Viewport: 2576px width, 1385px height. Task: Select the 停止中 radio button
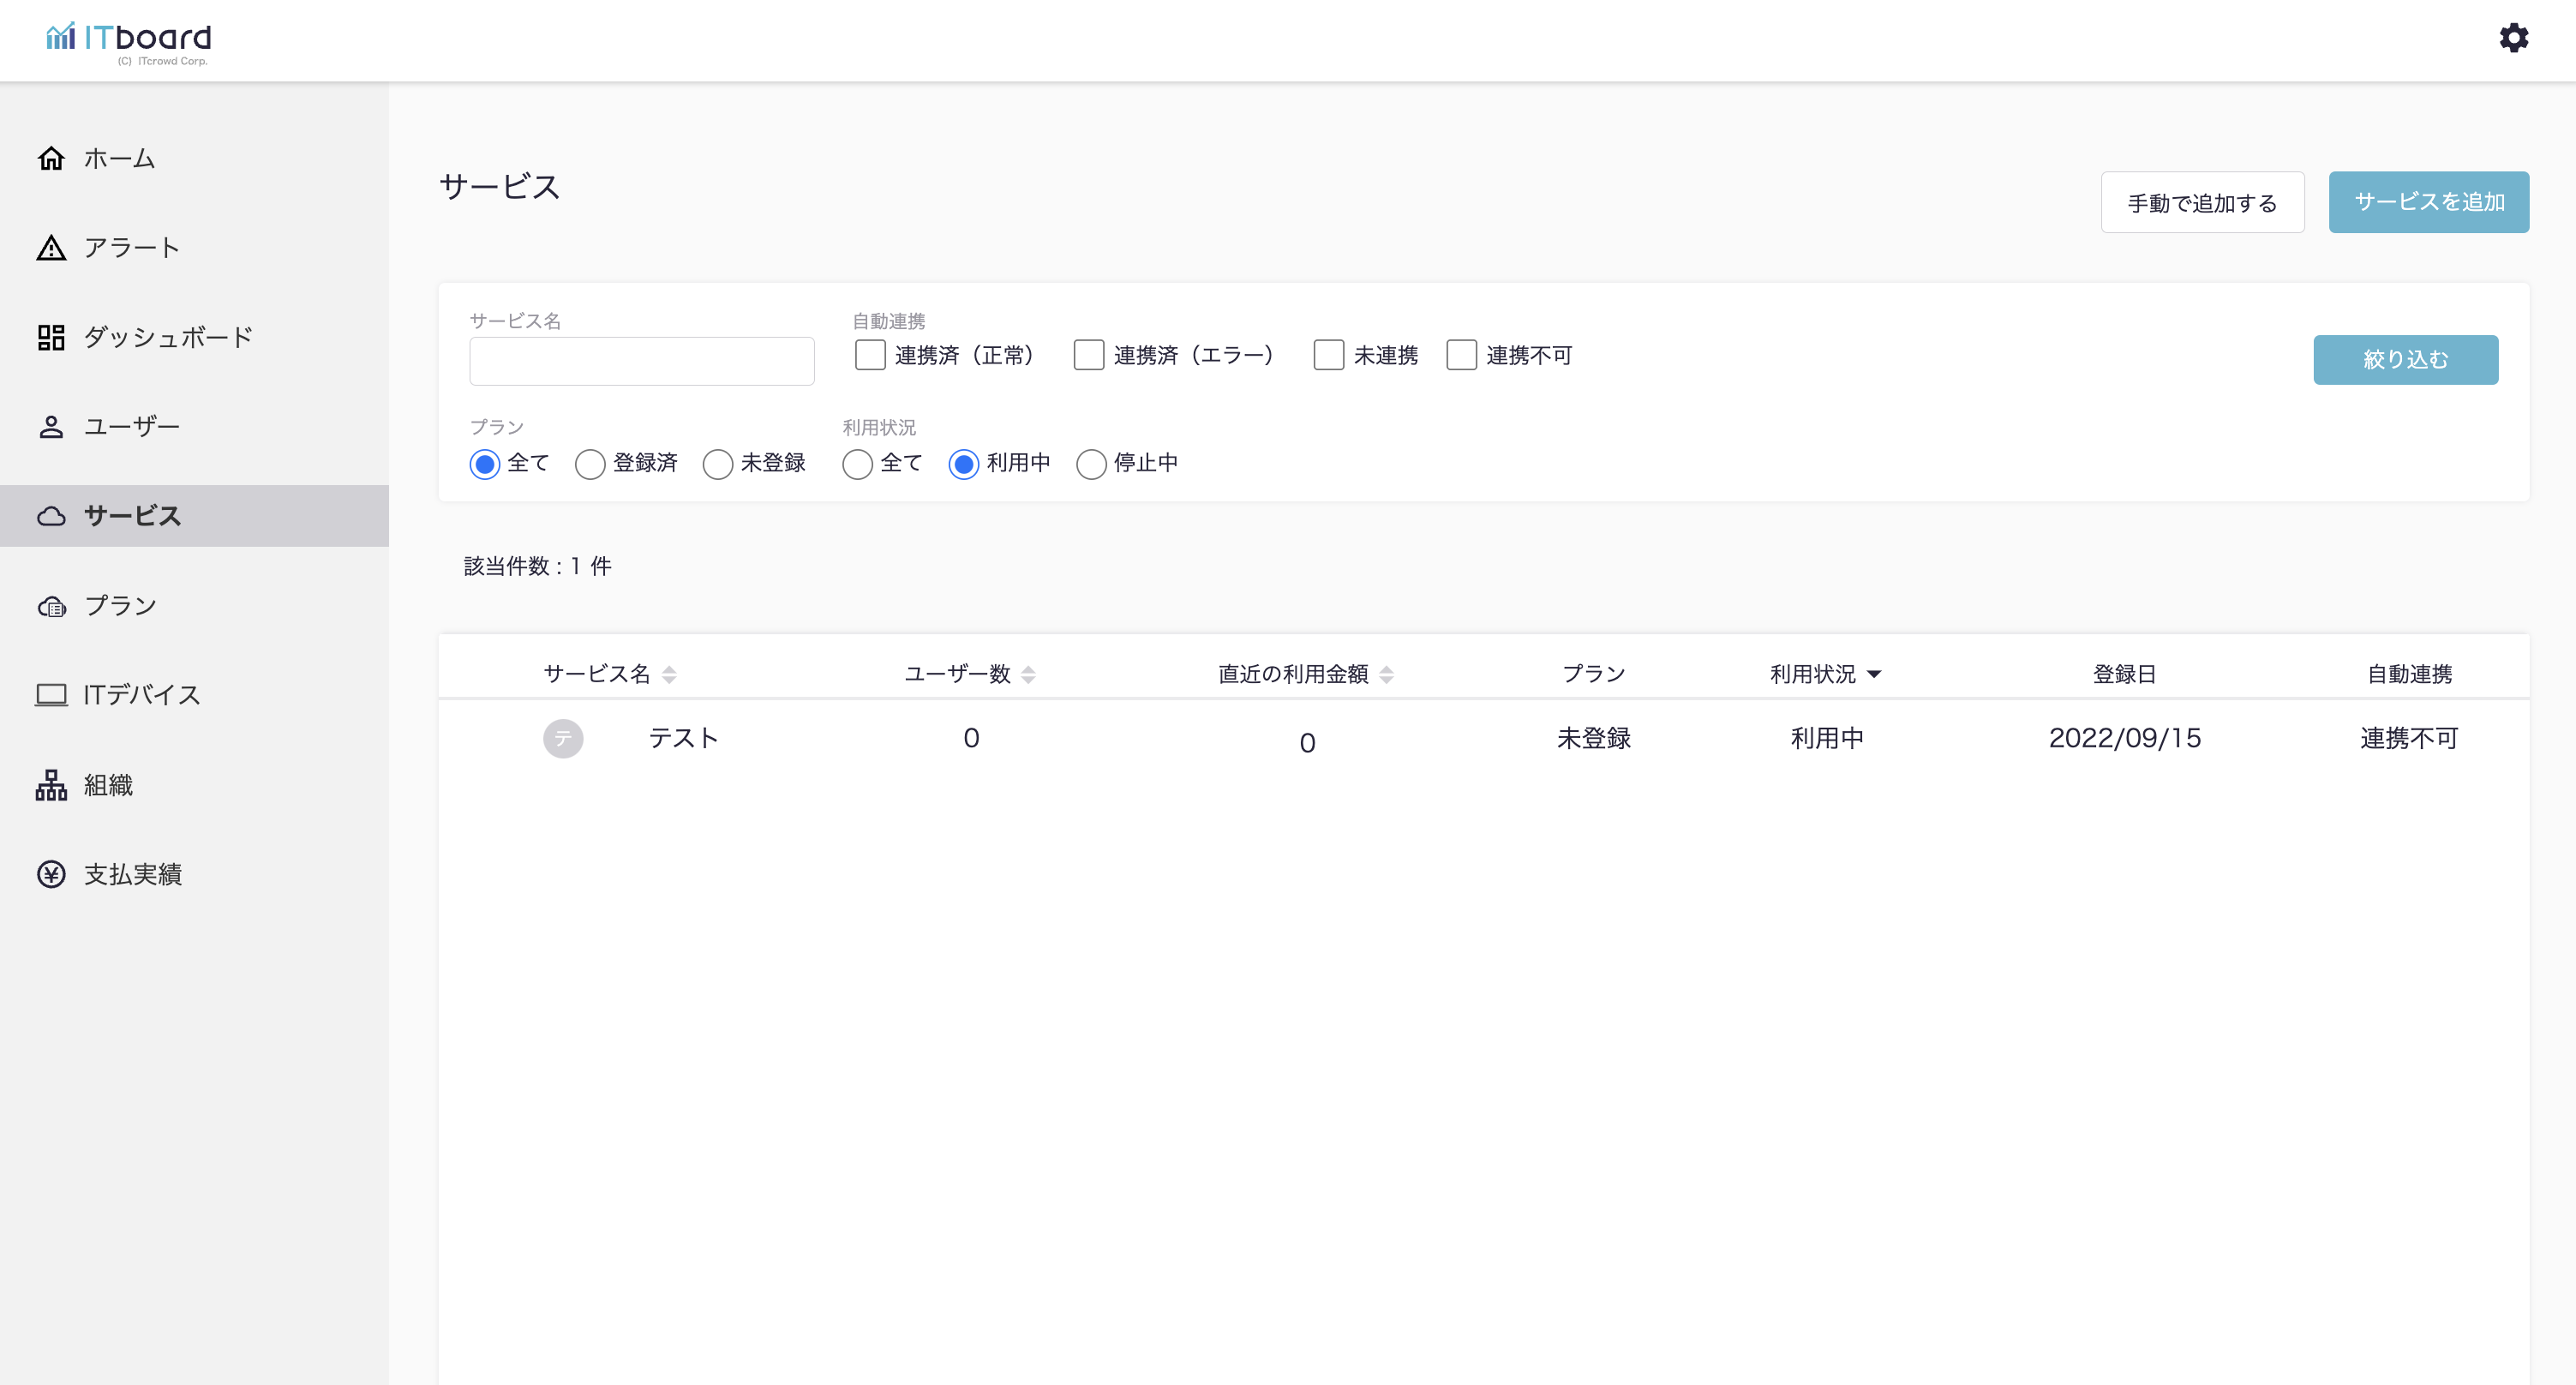1091,464
